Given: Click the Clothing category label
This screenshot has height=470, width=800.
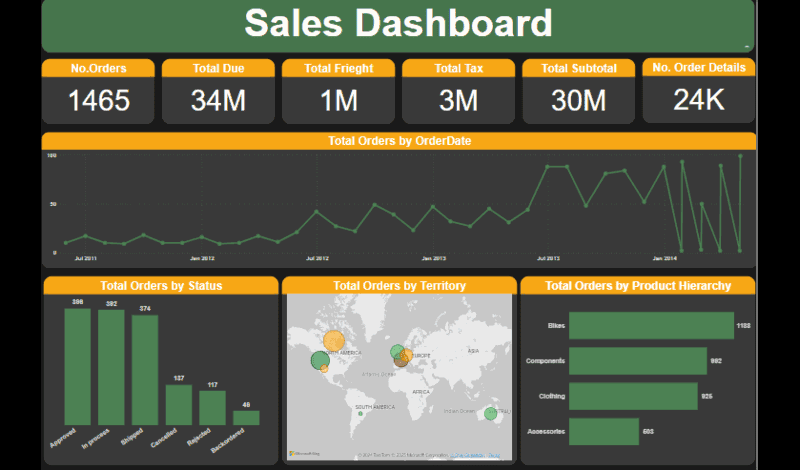Looking at the screenshot, I should [552, 396].
